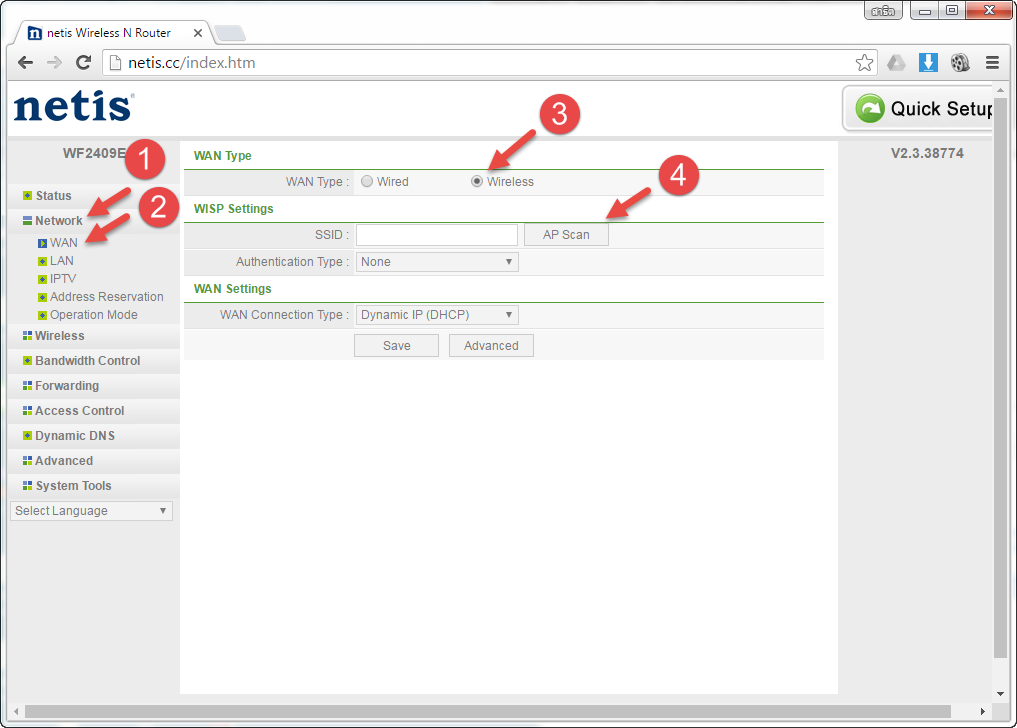Select the Wired WAN type radio button
Image resolution: width=1017 pixels, height=728 pixels.
click(367, 182)
